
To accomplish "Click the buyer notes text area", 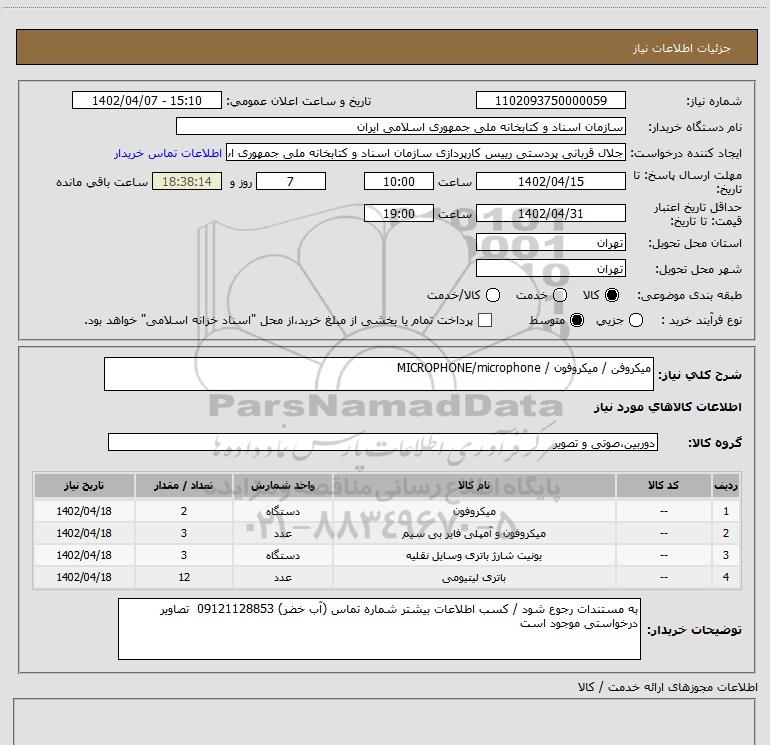I will point(379,629).
